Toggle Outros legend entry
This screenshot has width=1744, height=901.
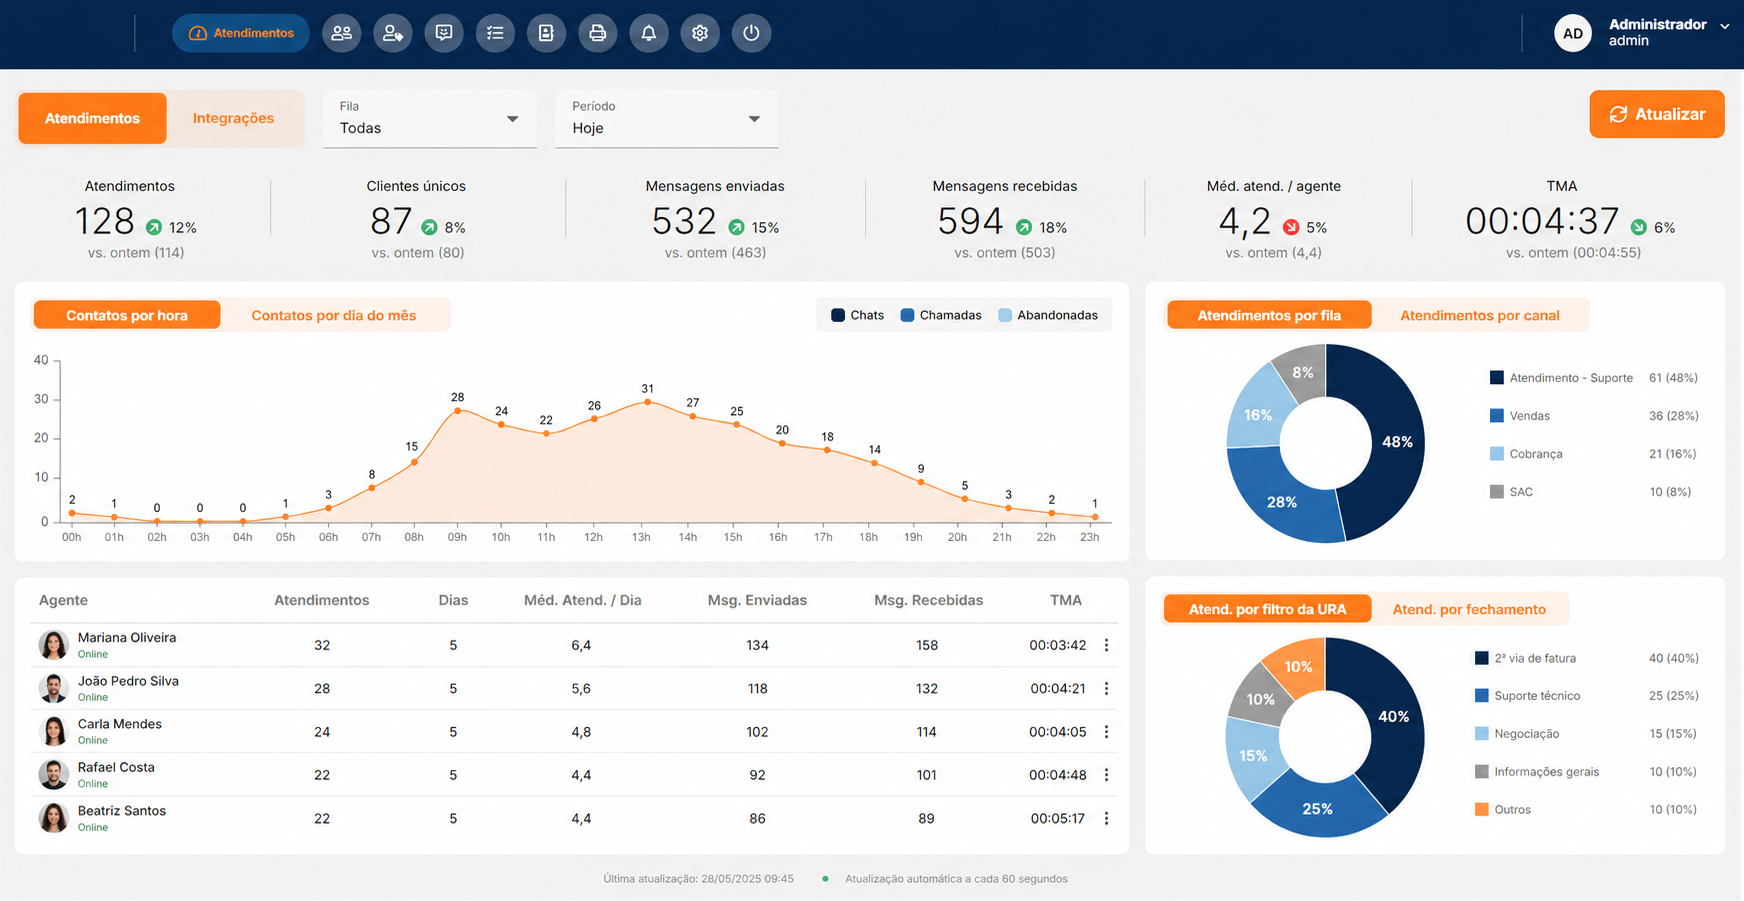pos(1503,810)
